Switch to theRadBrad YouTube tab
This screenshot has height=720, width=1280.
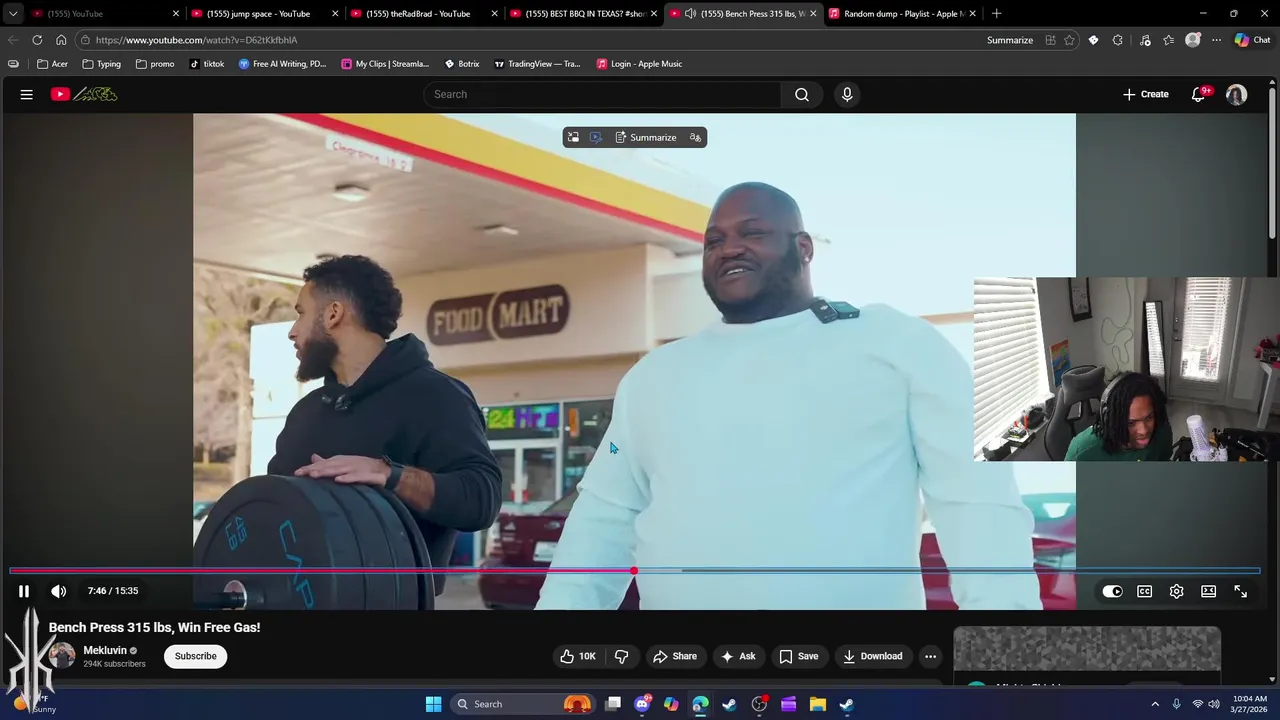418,14
